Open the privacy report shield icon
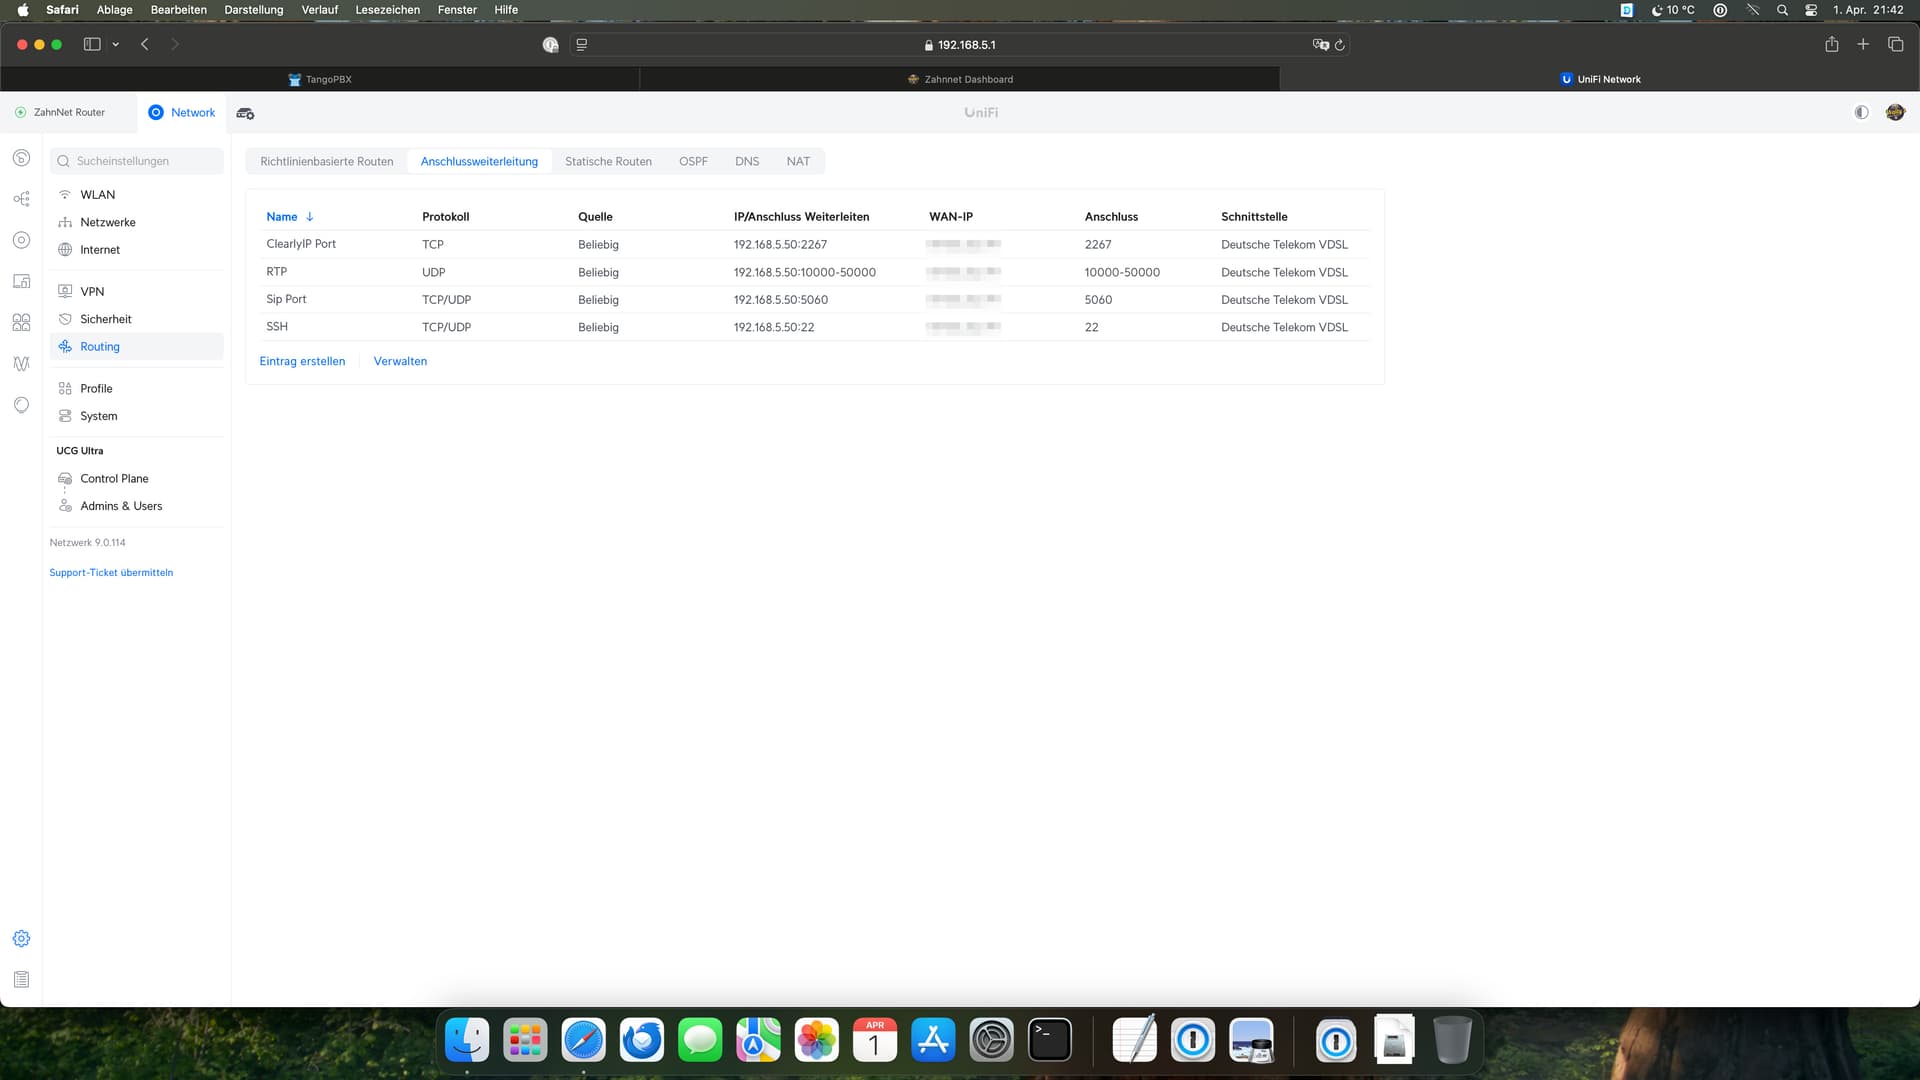 (550, 45)
